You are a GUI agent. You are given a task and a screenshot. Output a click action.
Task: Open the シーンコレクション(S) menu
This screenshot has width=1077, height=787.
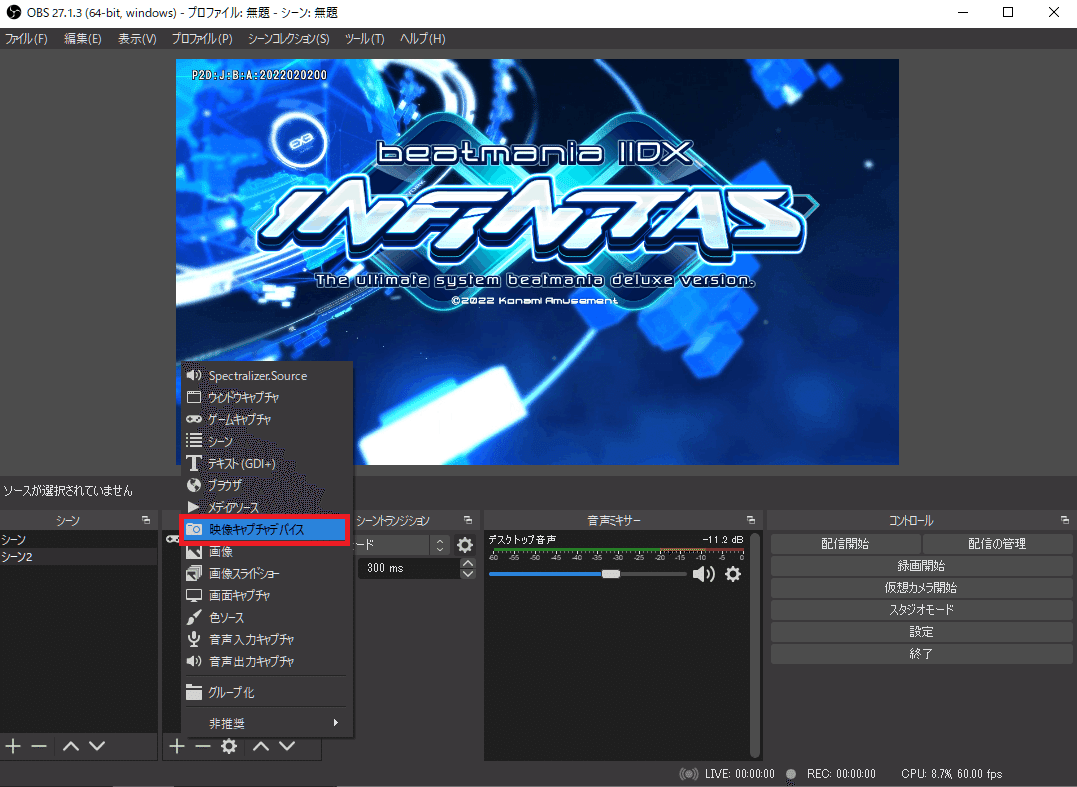288,38
